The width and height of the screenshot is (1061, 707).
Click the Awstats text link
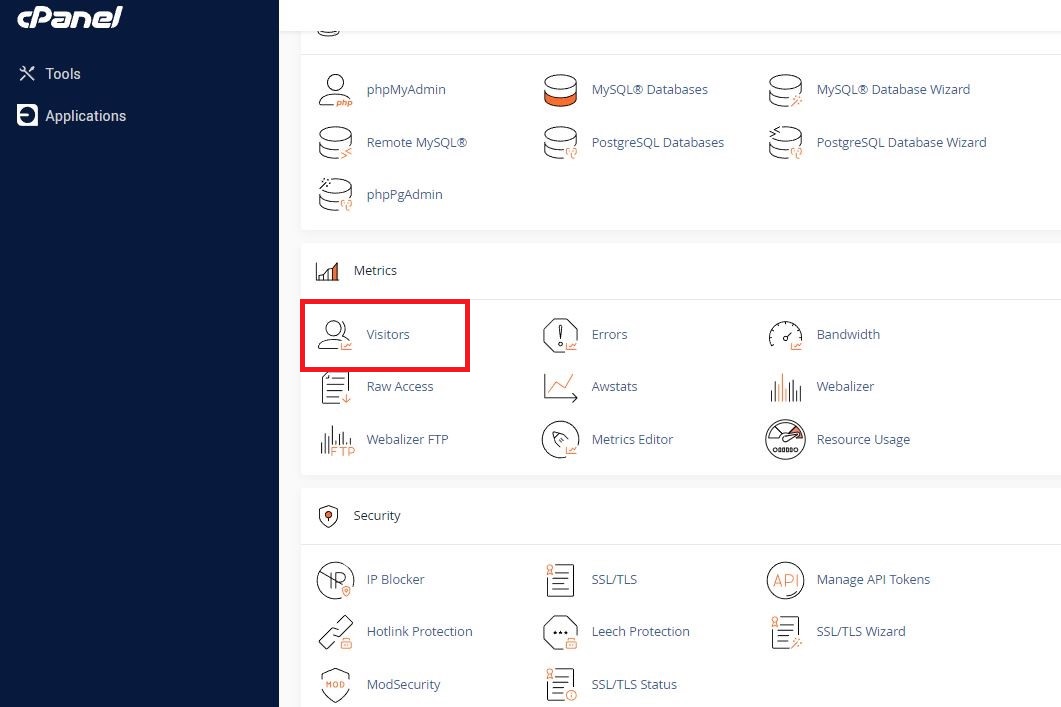[x=614, y=387]
